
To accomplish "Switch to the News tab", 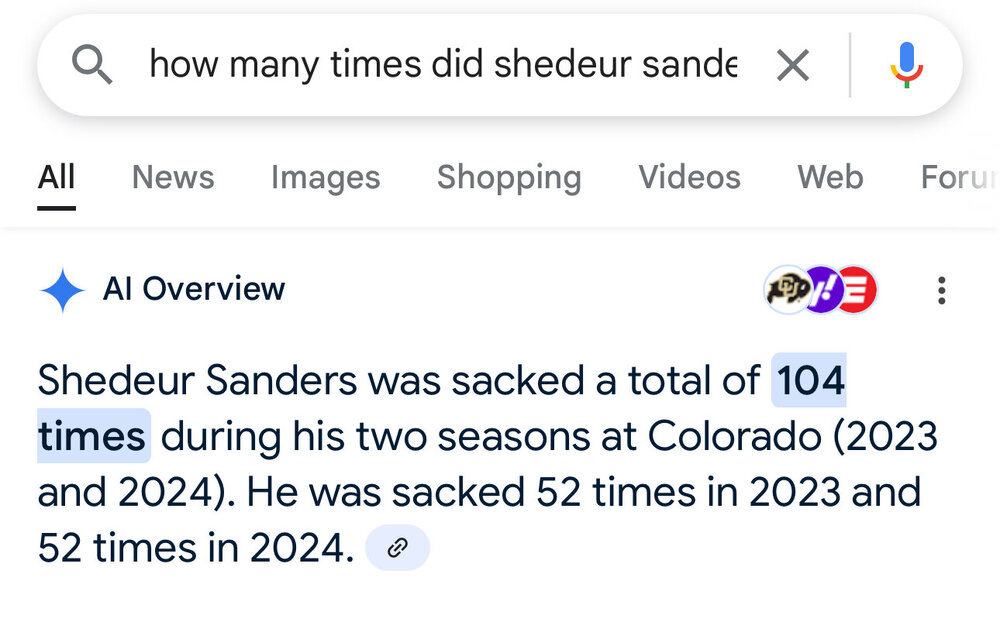I will click(x=173, y=177).
